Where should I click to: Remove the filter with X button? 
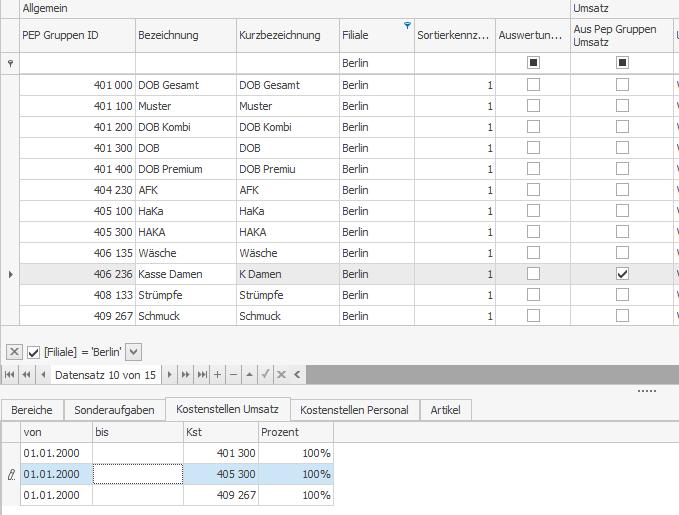(15, 351)
